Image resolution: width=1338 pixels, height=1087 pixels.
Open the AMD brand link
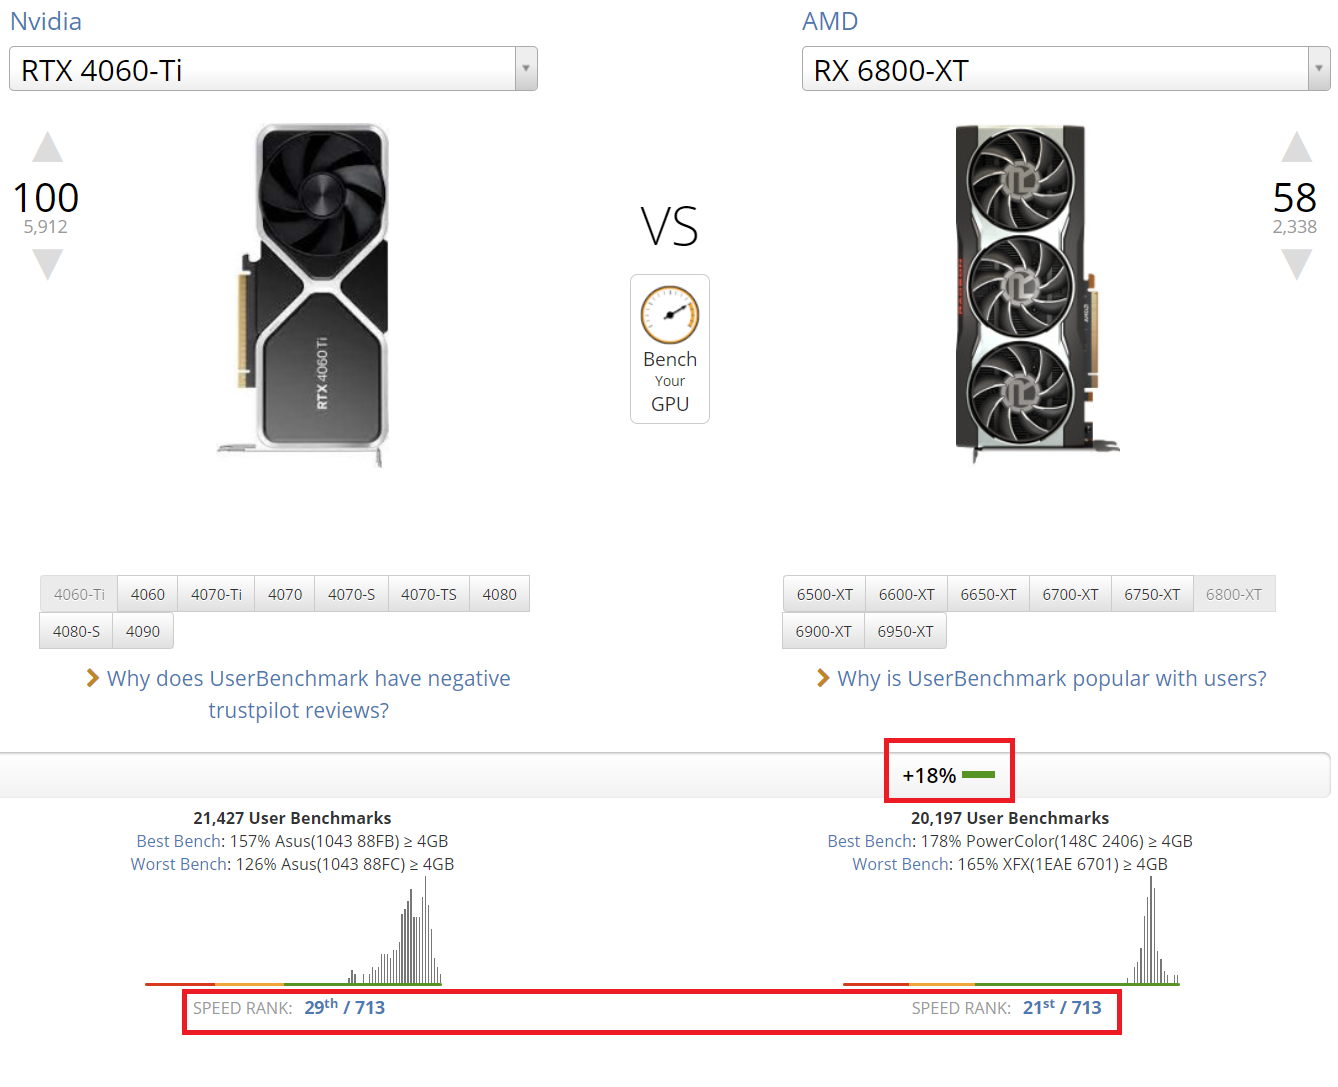[x=830, y=21]
